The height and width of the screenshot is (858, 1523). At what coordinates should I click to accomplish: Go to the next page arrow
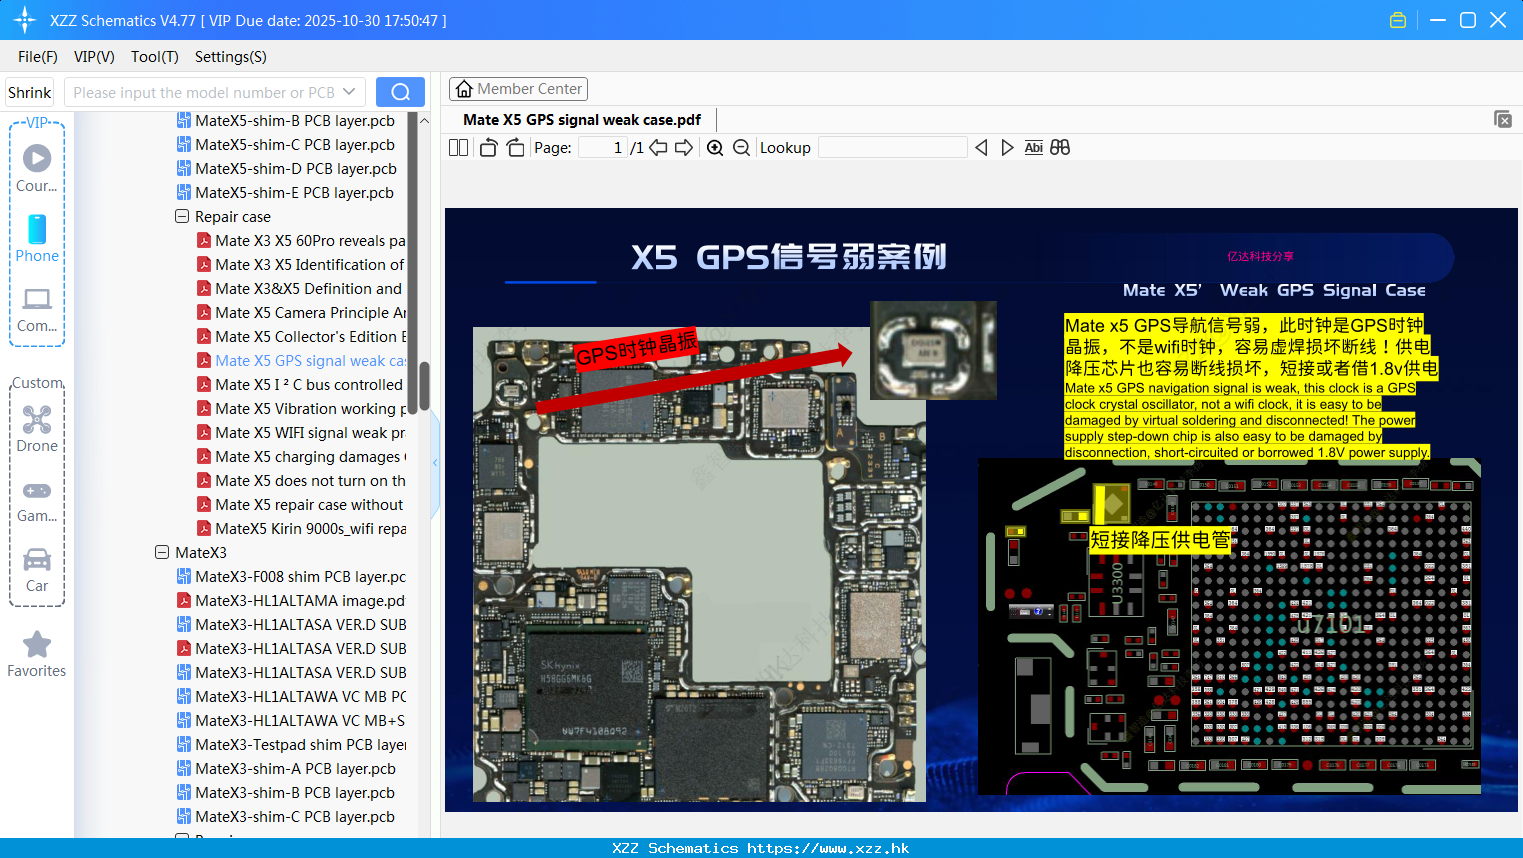(x=684, y=148)
